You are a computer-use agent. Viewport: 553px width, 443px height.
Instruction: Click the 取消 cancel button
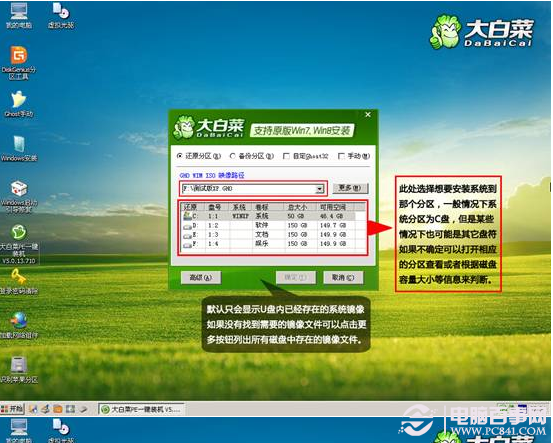point(343,278)
